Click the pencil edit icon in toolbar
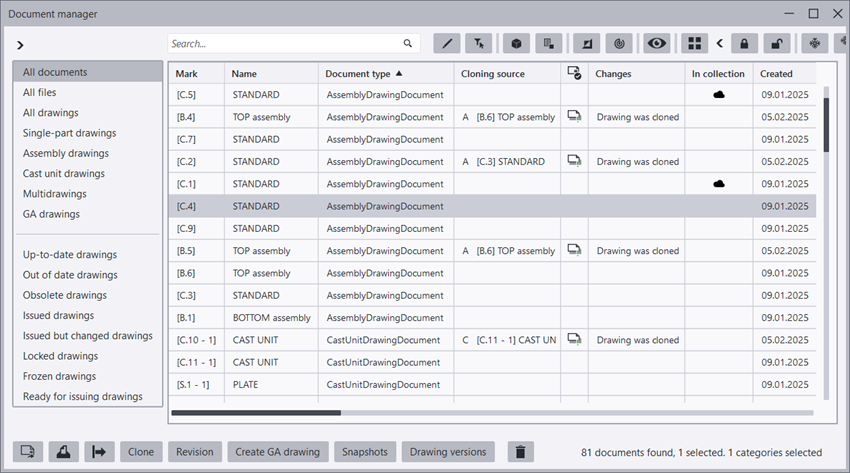850x473 pixels. pyautogui.click(x=447, y=44)
